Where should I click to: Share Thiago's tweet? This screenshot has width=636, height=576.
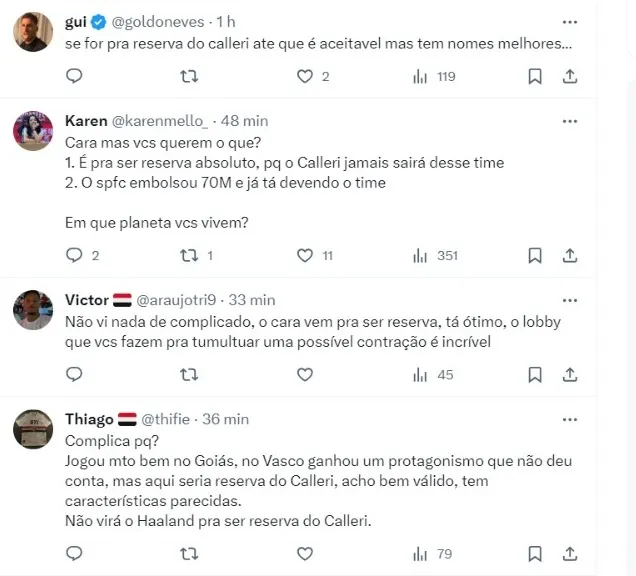569,553
